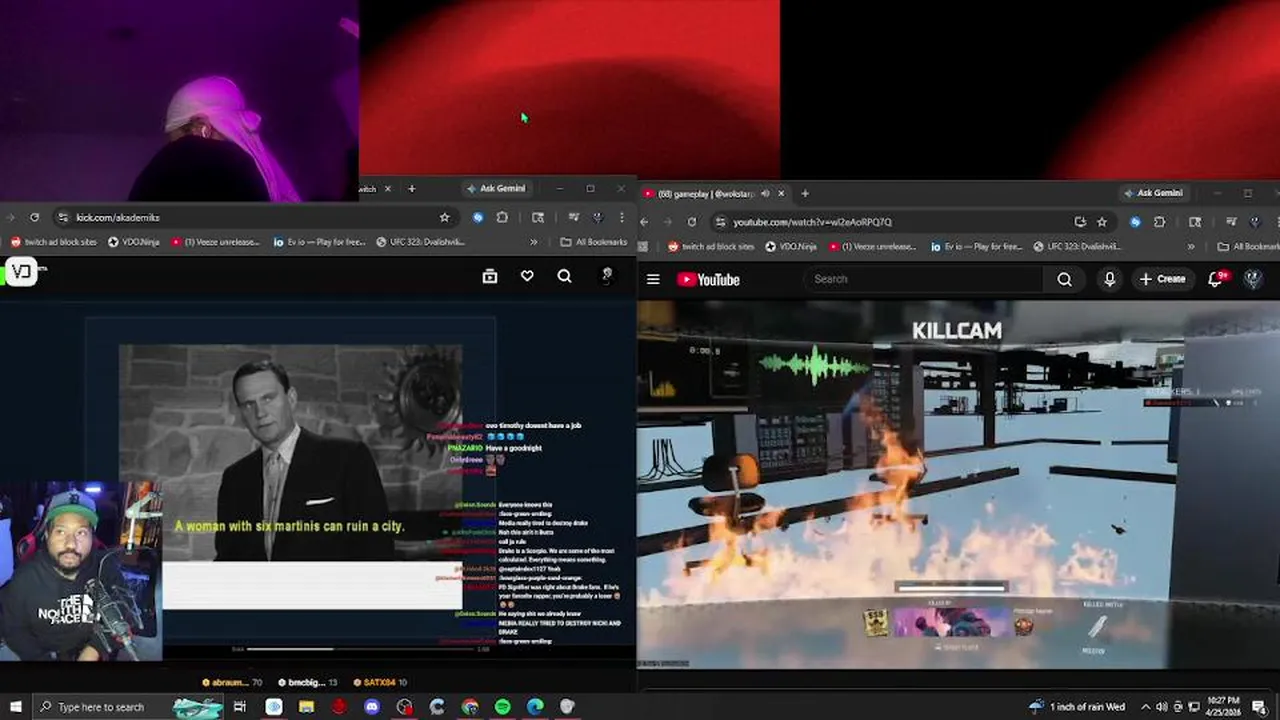Open twitch ad block sites bookmark in Kick window
This screenshot has height=720, width=1280.
click(53, 242)
